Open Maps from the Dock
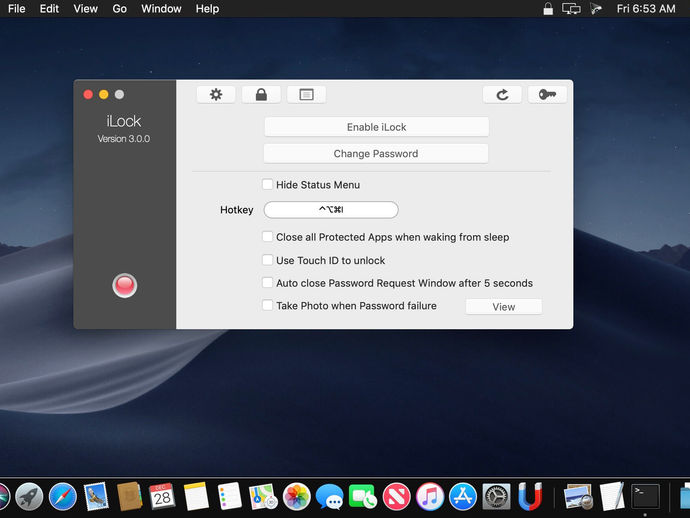Screen dimensions: 690x518 pyautogui.click(x=263, y=497)
